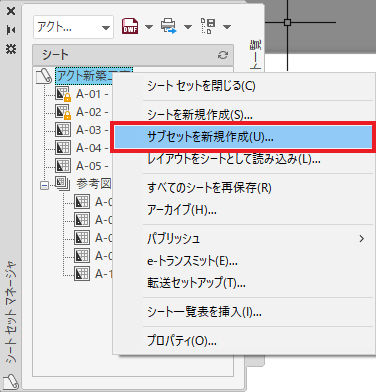Toggle auto-hide on the palette
Image resolution: width=376 pixels, height=392 pixels.
(11, 30)
